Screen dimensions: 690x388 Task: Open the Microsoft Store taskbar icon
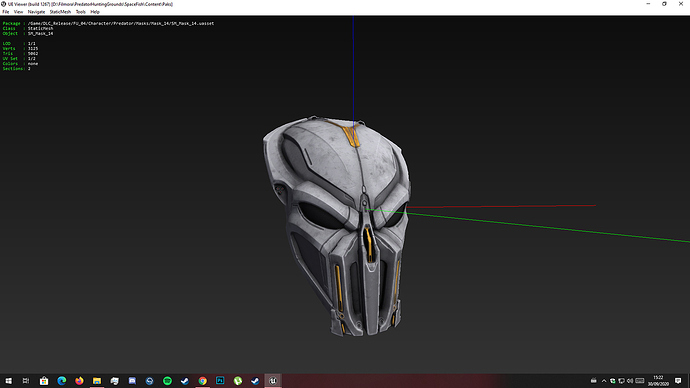[x=44, y=381]
